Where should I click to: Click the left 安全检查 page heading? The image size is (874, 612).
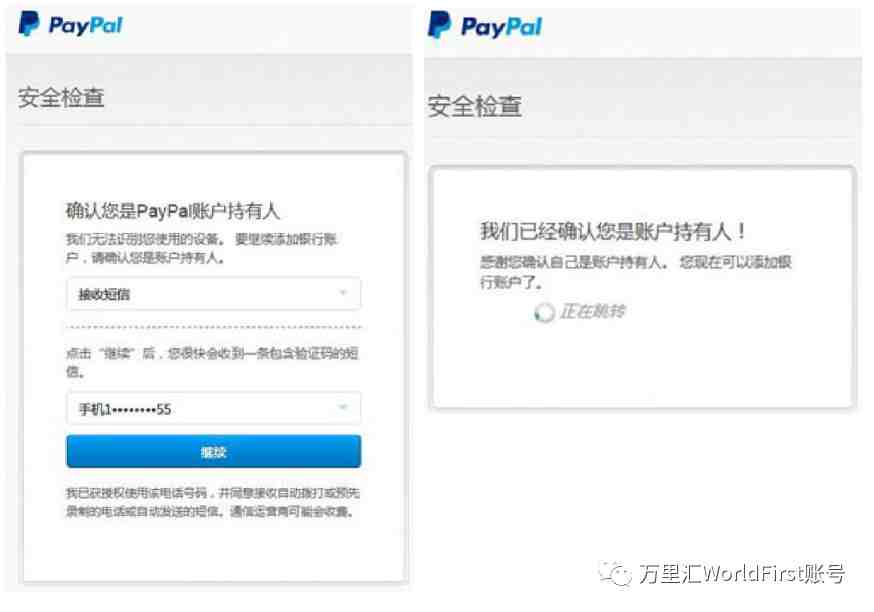click(x=61, y=98)
